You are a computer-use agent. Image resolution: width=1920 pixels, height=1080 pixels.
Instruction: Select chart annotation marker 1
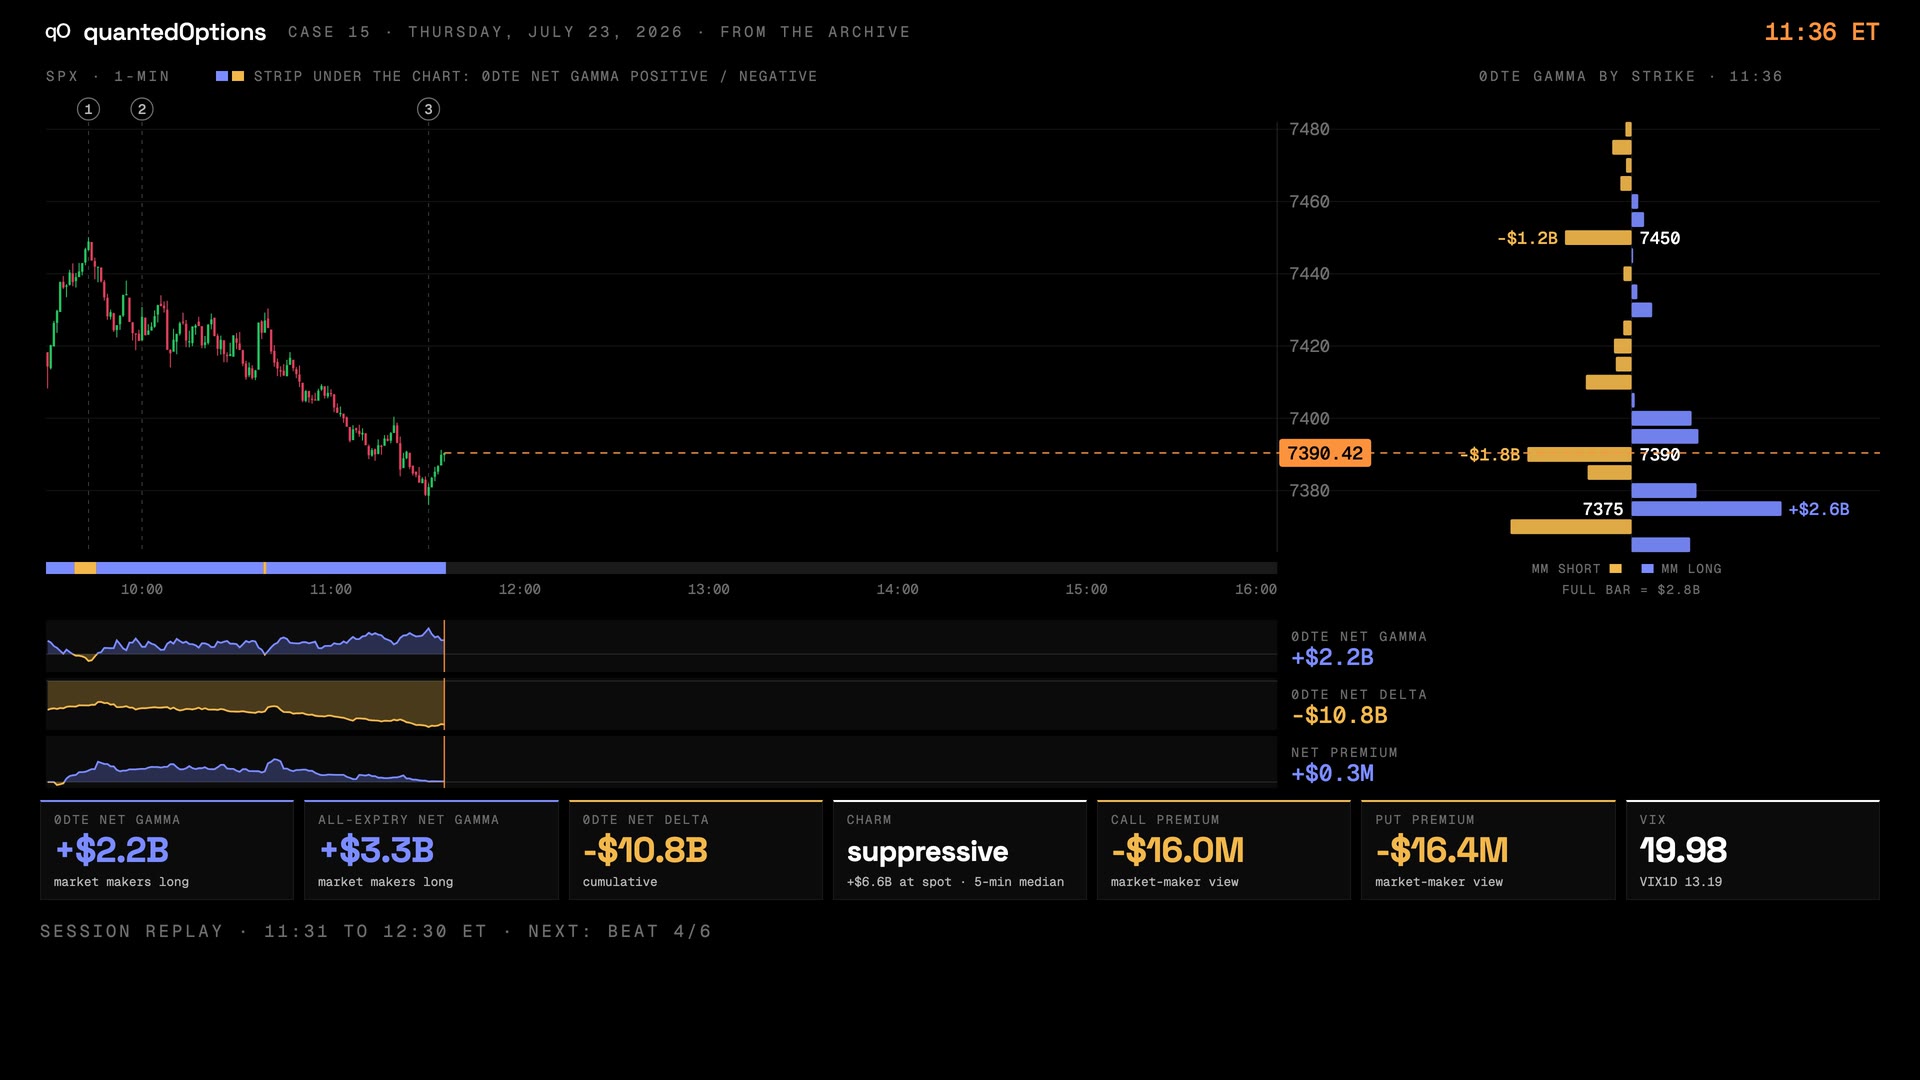click(x=88, y=109)
